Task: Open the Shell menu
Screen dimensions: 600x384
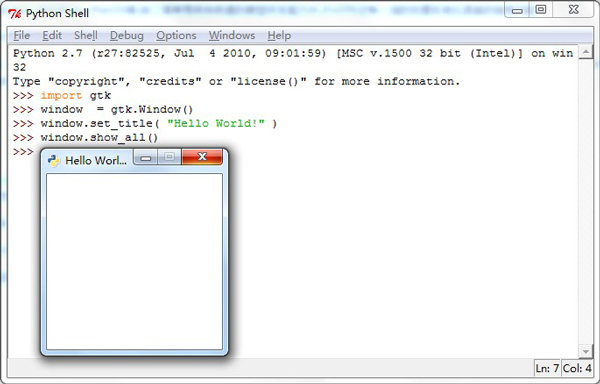Action: [86, 36]
